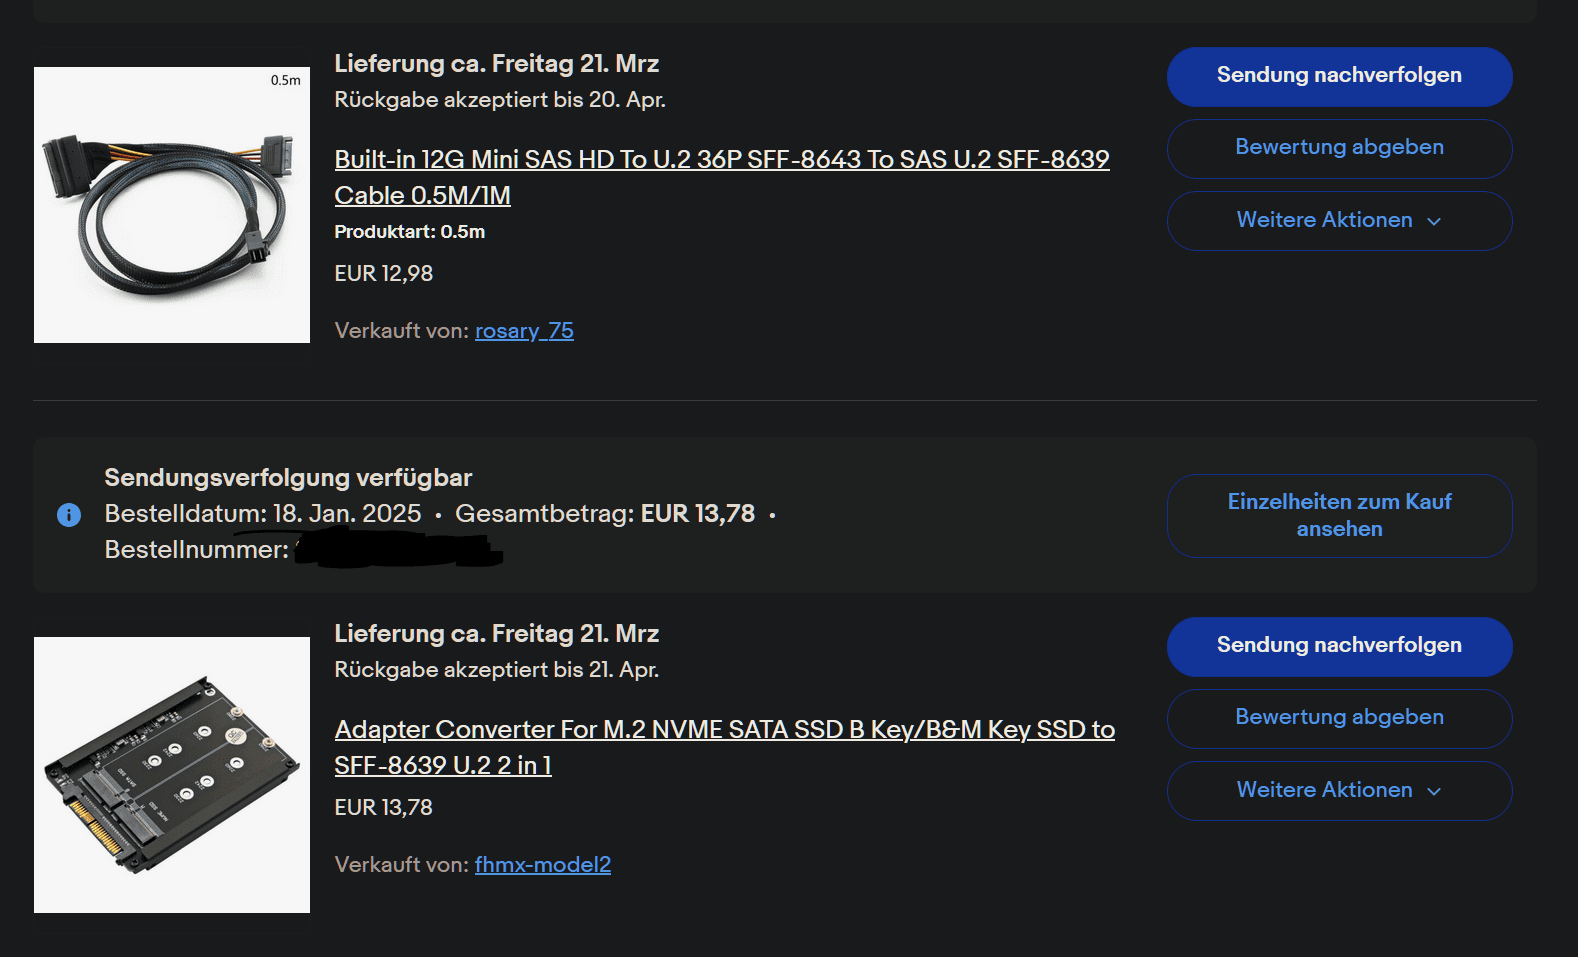1578x957 pixels.
Task: Track shipment for the SAS HD cable
Action: [x=1338, y=76]
